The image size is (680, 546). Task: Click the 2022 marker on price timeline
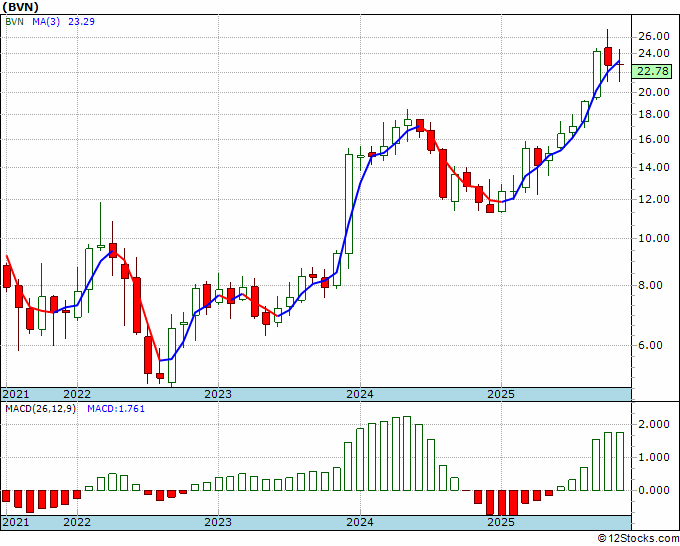click(x=77, y=394)
